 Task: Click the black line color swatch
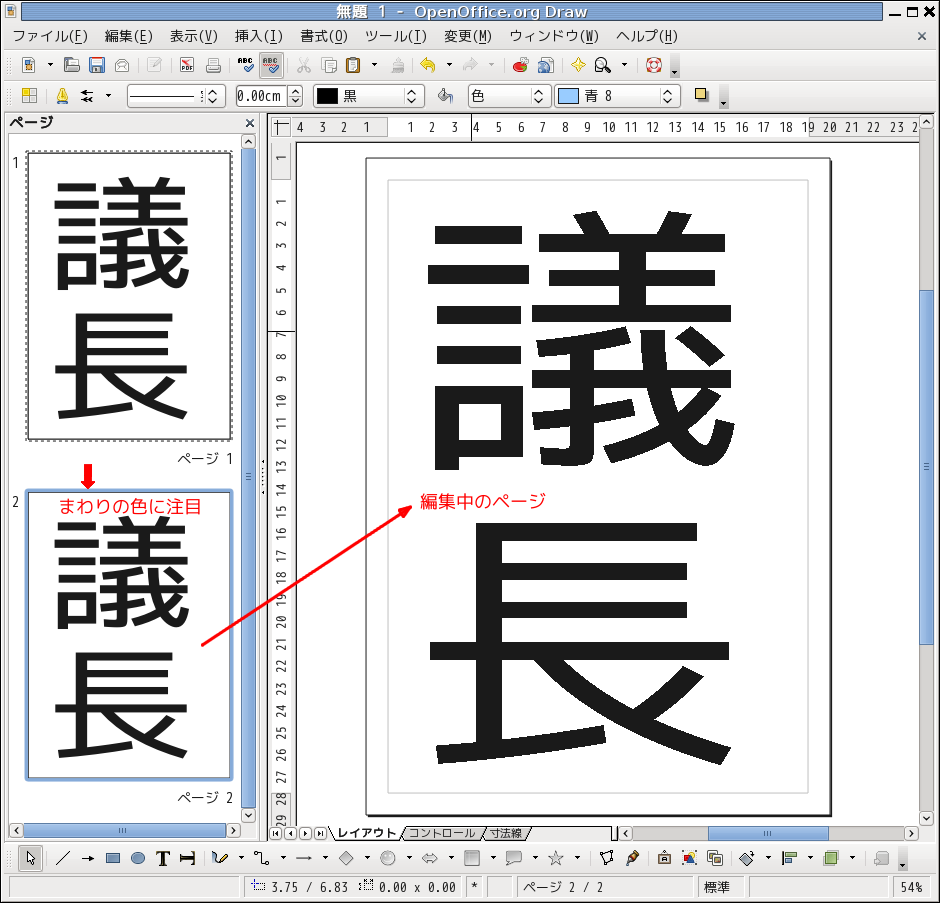point(327,96)
